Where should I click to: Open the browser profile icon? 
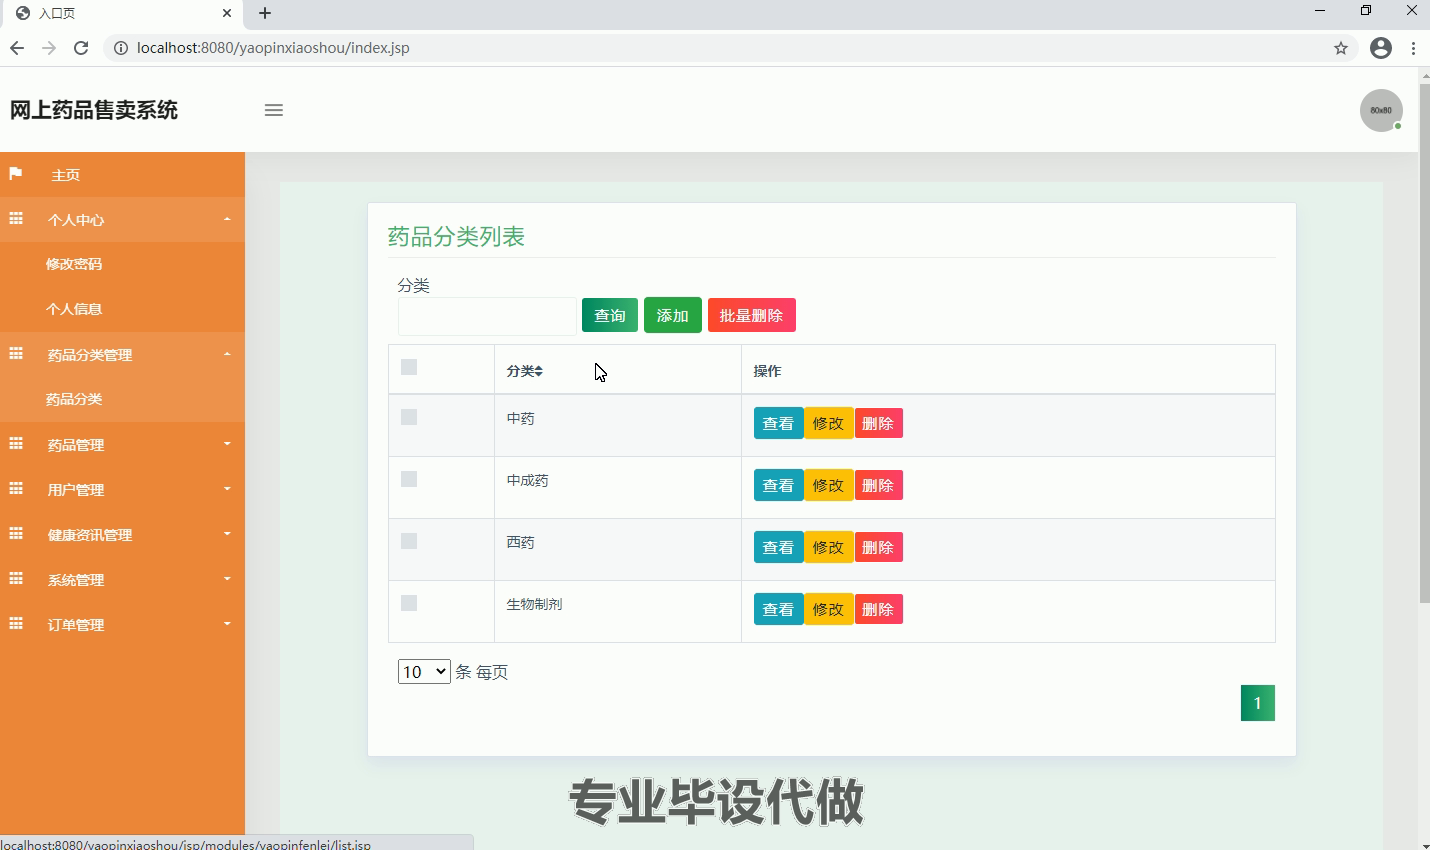tap(1381, 48)
